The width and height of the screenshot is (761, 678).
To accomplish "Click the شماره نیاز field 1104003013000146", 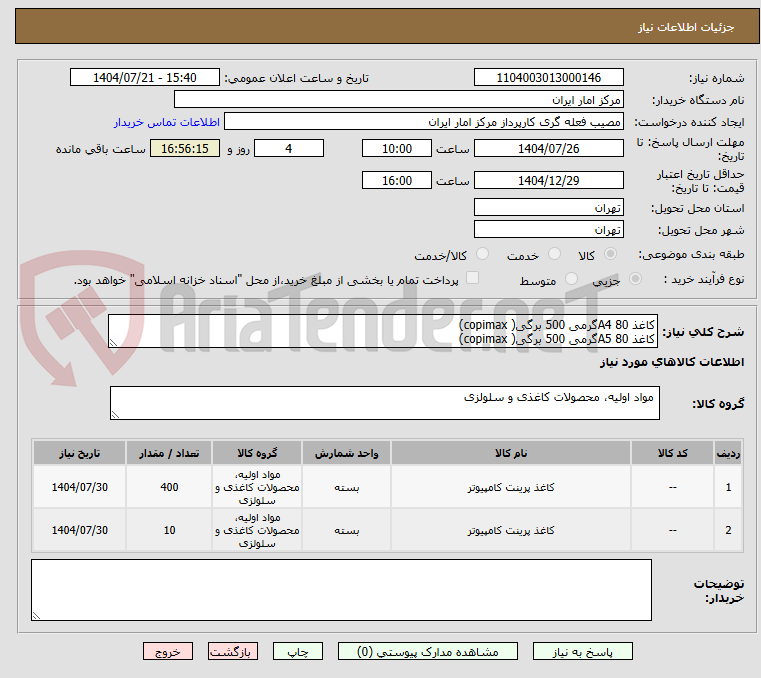I will click(x=548, y=78).
